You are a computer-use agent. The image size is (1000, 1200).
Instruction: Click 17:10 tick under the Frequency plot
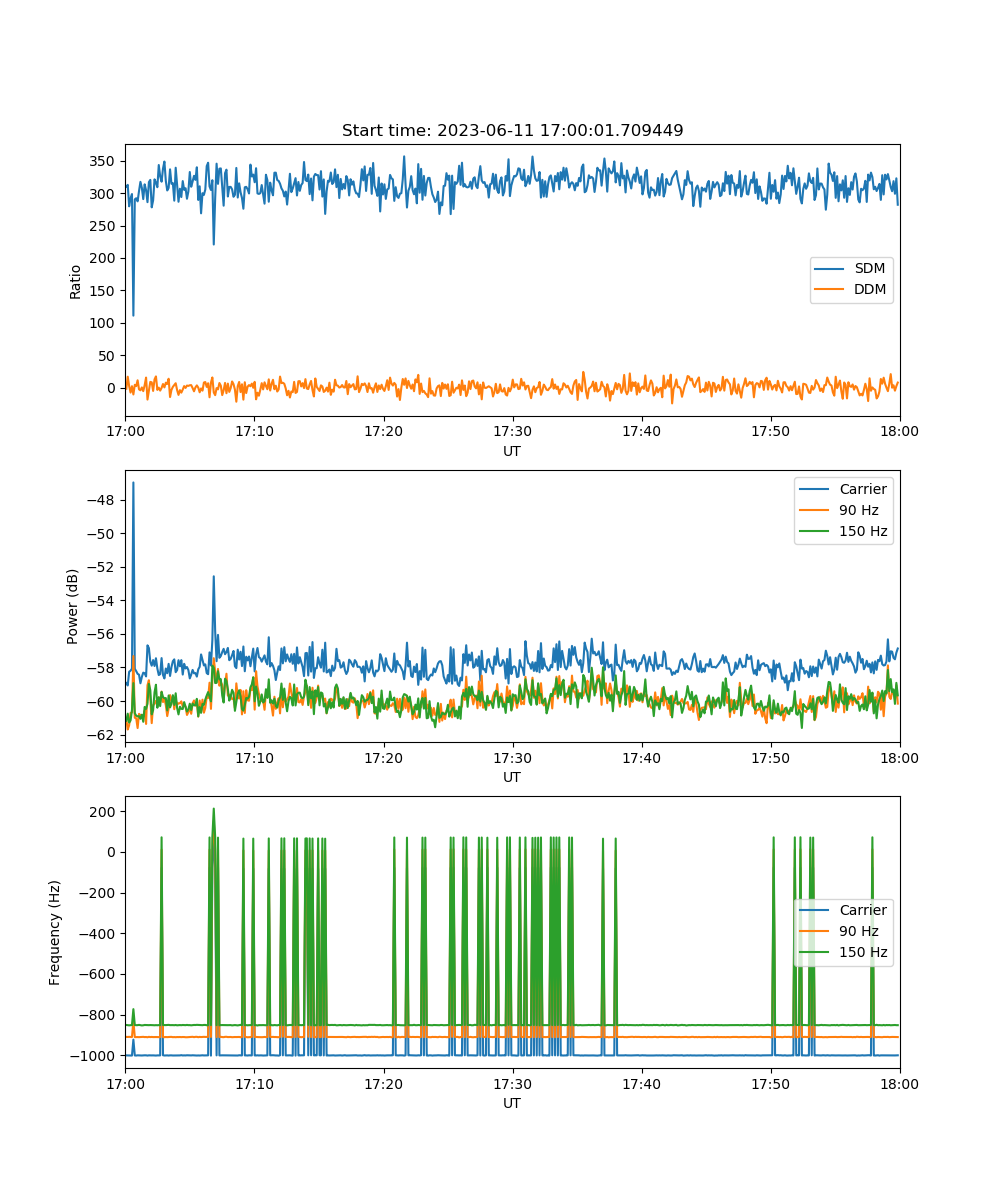click(x=254, y=1083)
